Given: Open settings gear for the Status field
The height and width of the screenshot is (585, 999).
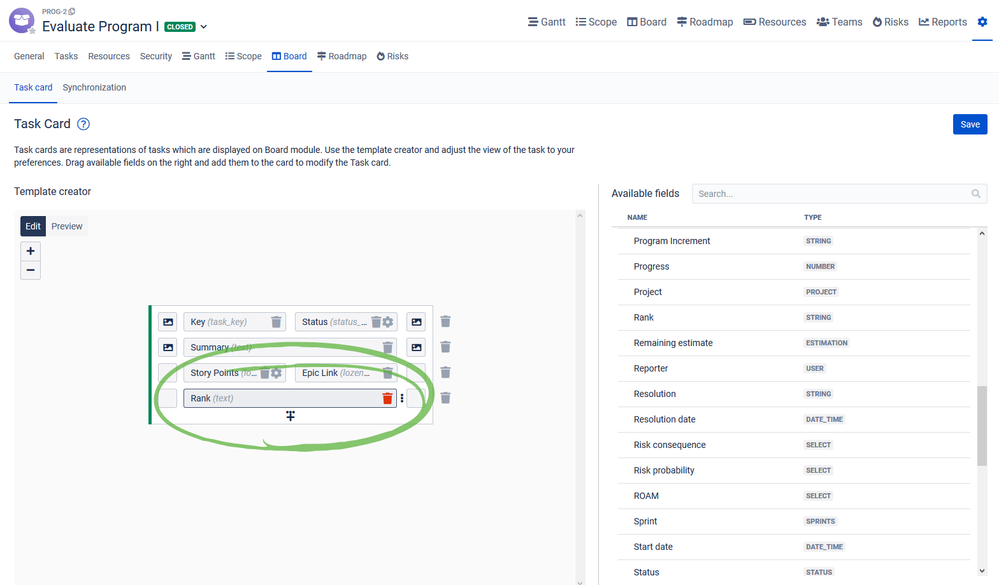Looking at the screenshot, I should pos(387,322).
